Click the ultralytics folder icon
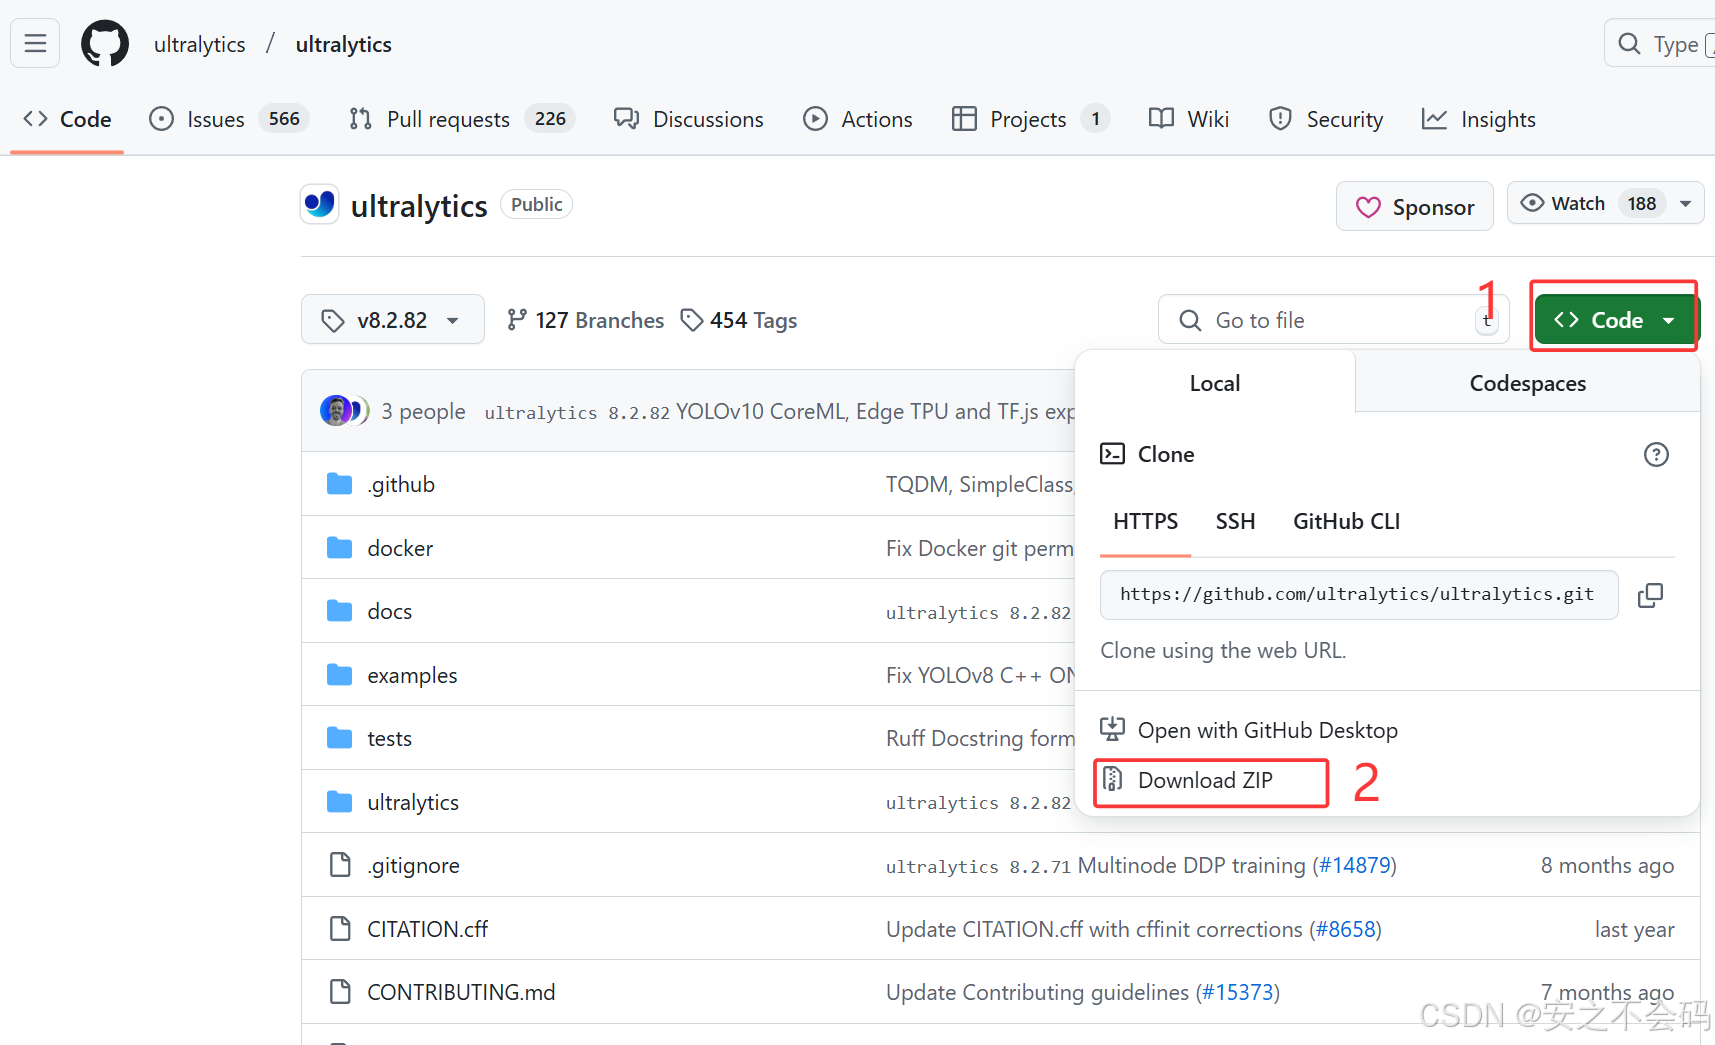The width and height of the screenshot is (1715, 1045). click(x=340, y=802)
